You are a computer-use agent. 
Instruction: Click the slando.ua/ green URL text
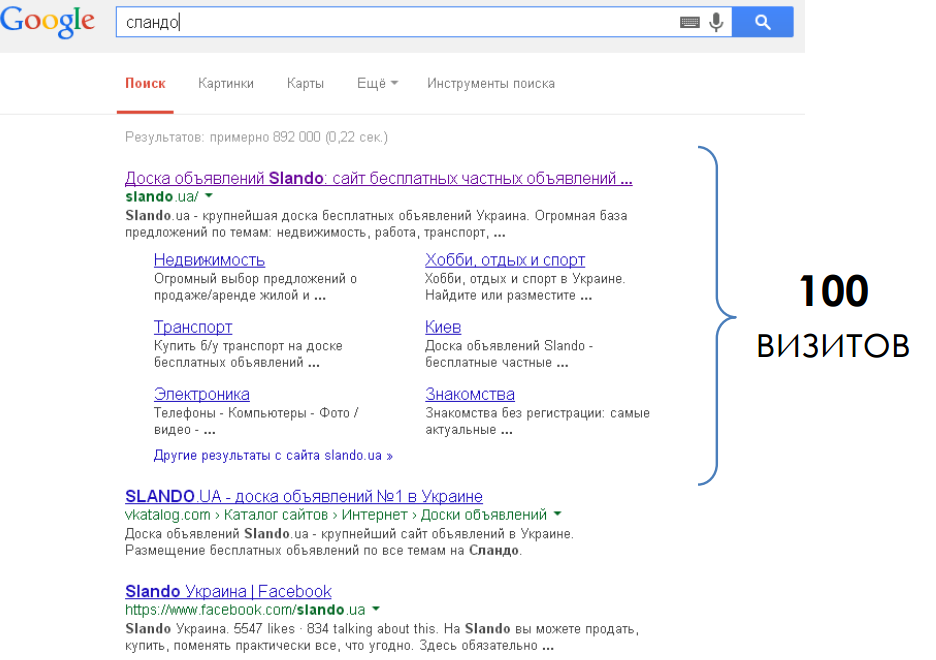162,196
